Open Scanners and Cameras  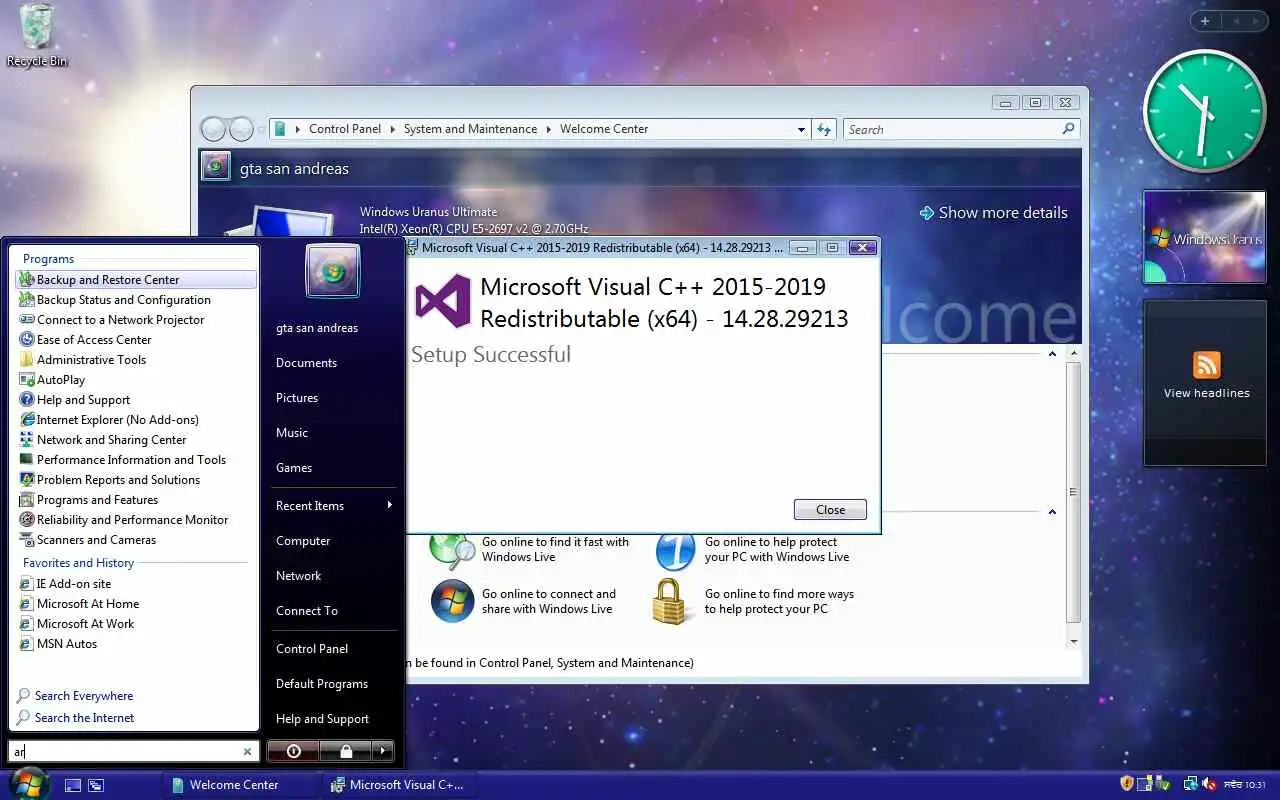87,540
